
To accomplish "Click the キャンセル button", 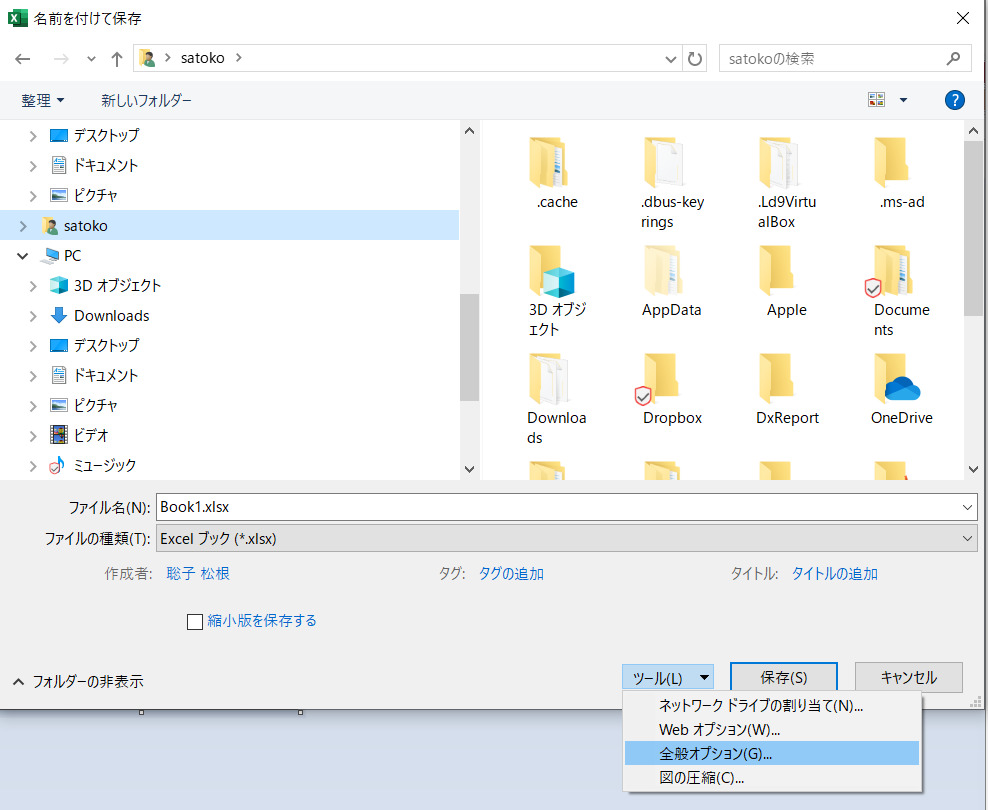I will coord(908,677).
